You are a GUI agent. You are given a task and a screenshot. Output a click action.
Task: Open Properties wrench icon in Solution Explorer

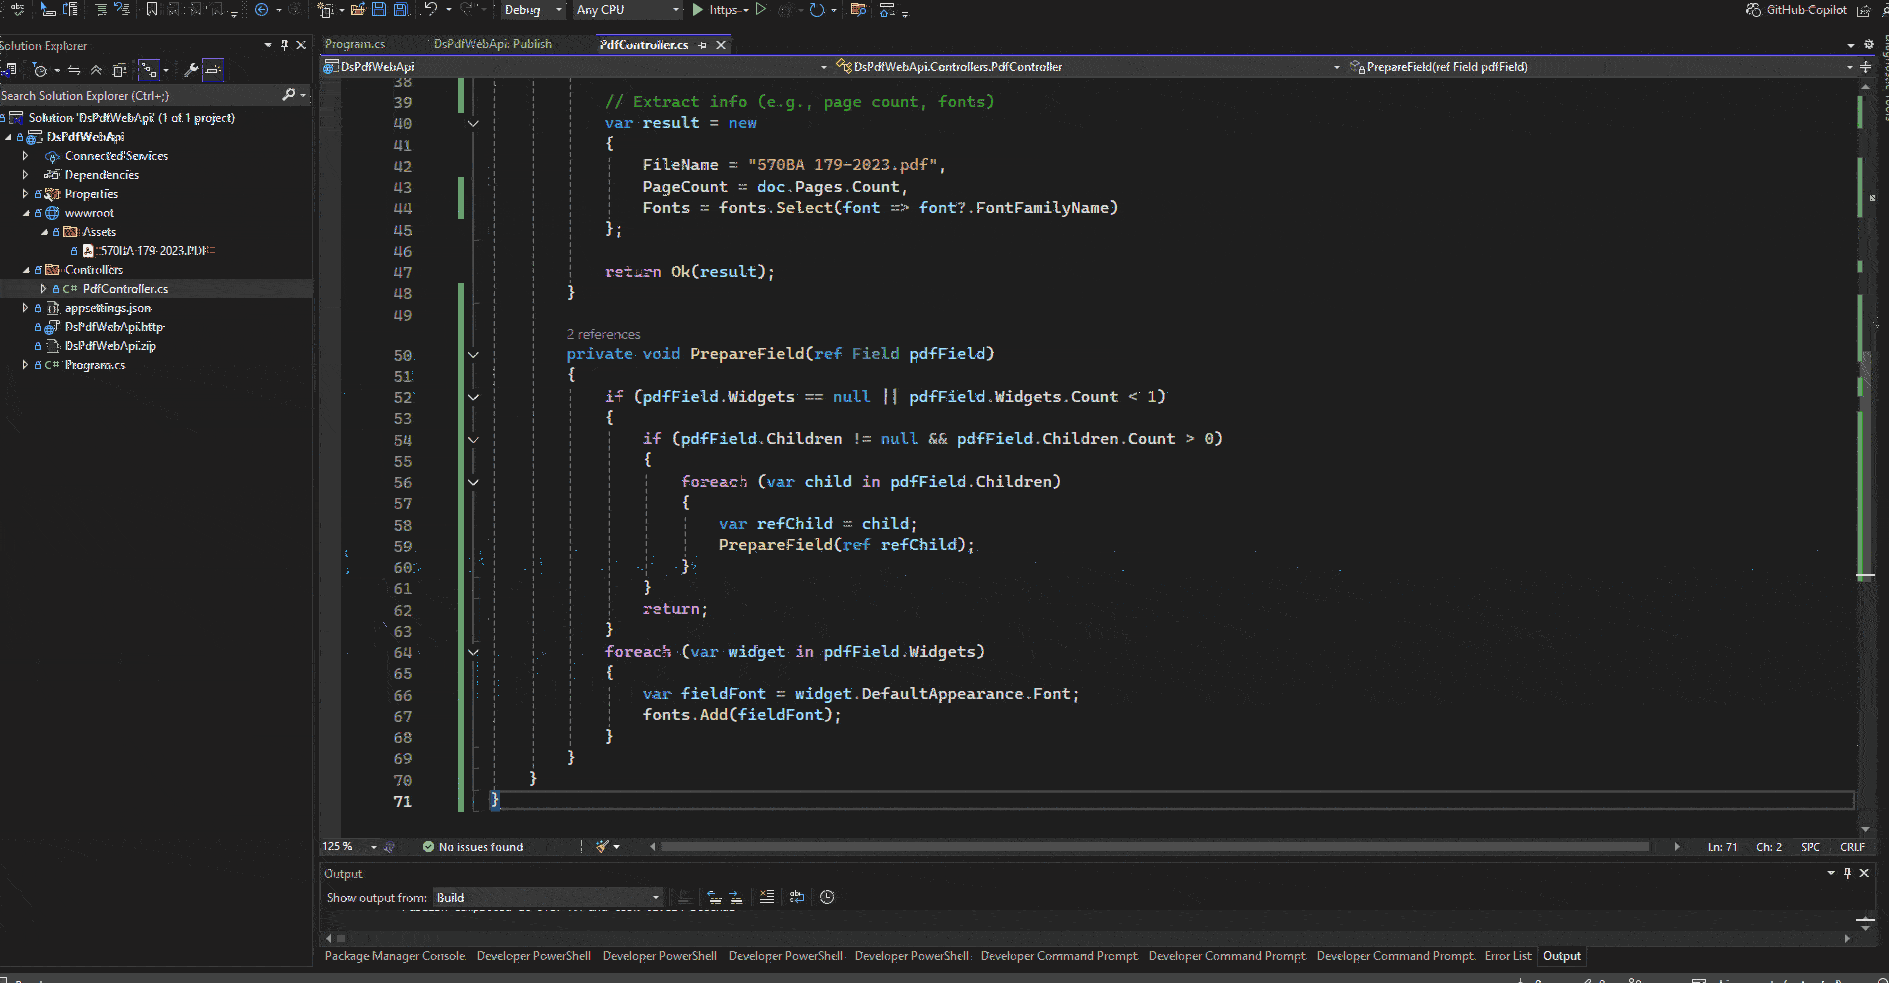[x=190, y=70]
